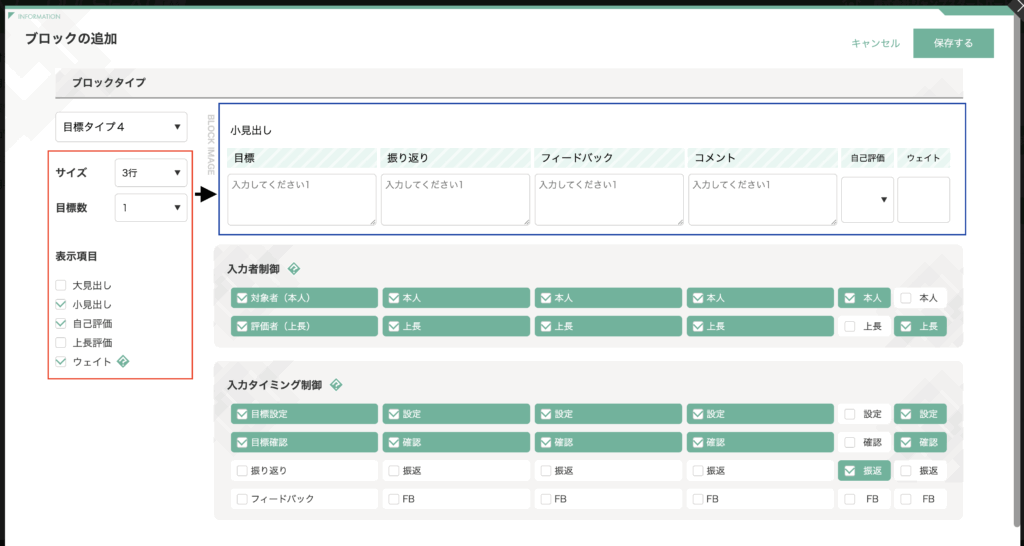Open the 目標タイプ4 block type dropdown
Screen dimensions: 1024x546
tap(121, 127)
